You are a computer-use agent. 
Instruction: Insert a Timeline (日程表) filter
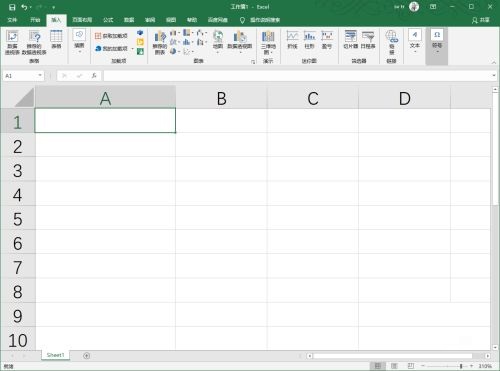368,39
